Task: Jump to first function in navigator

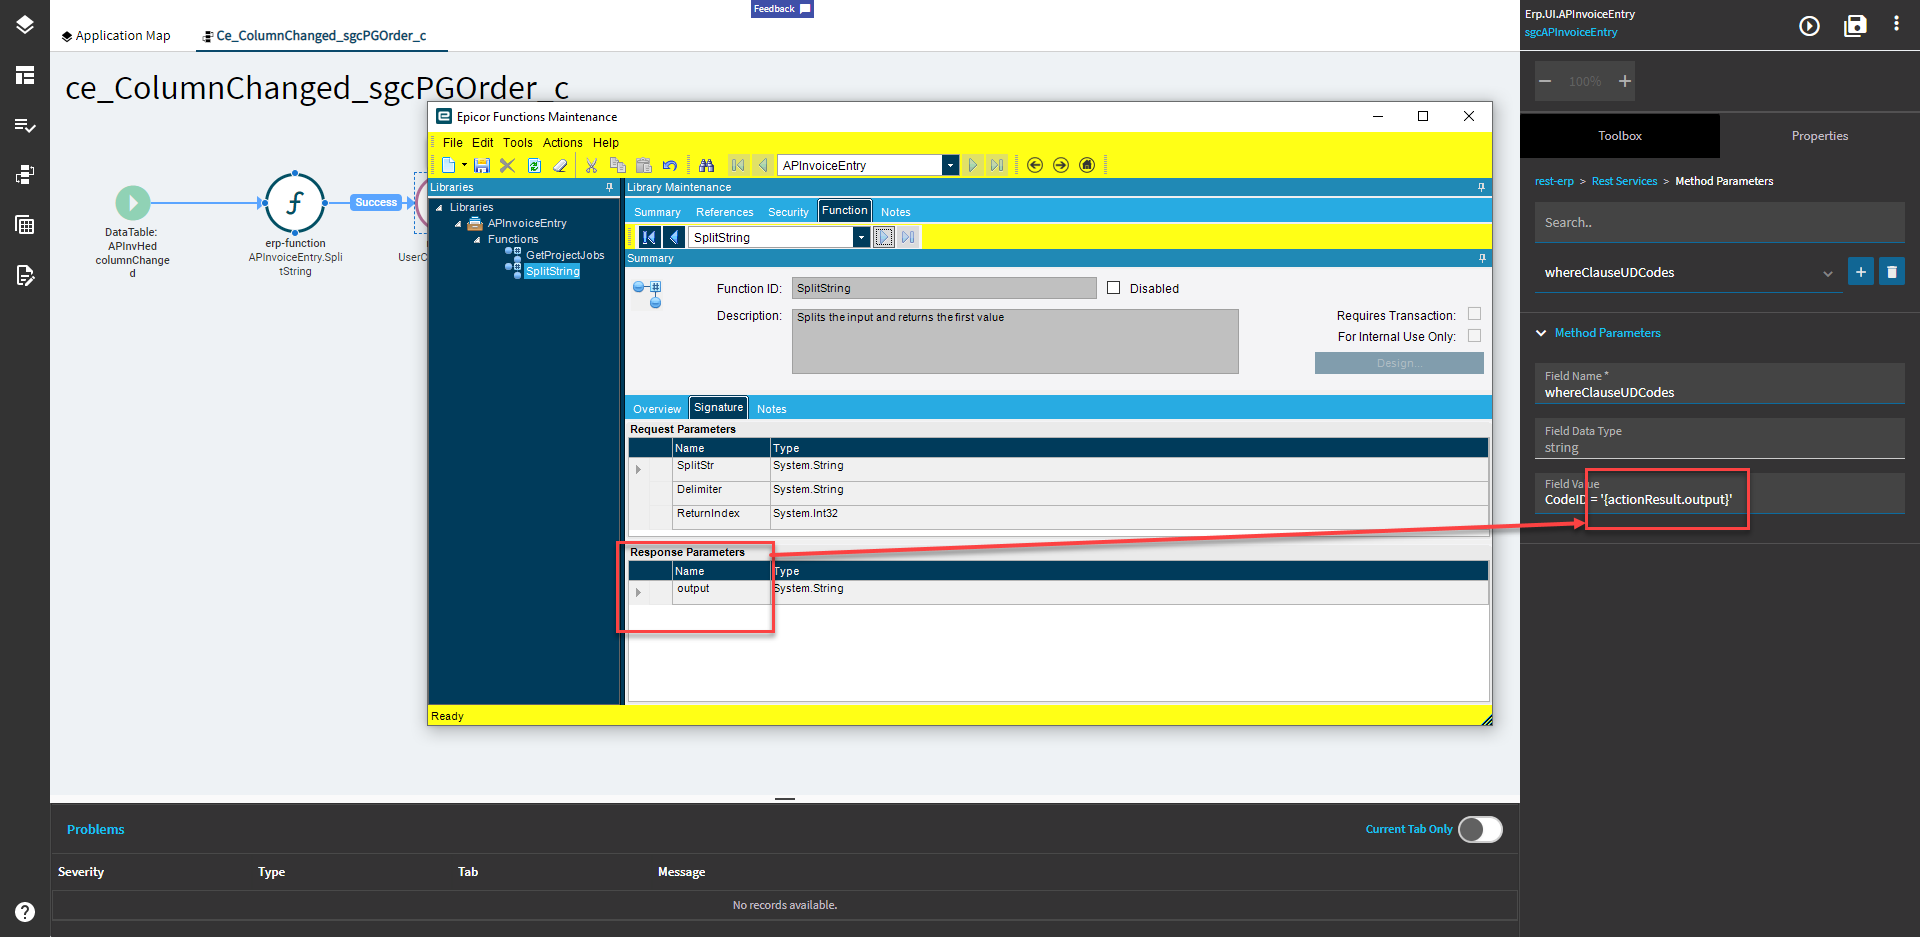Action: (x=649, y=237)
